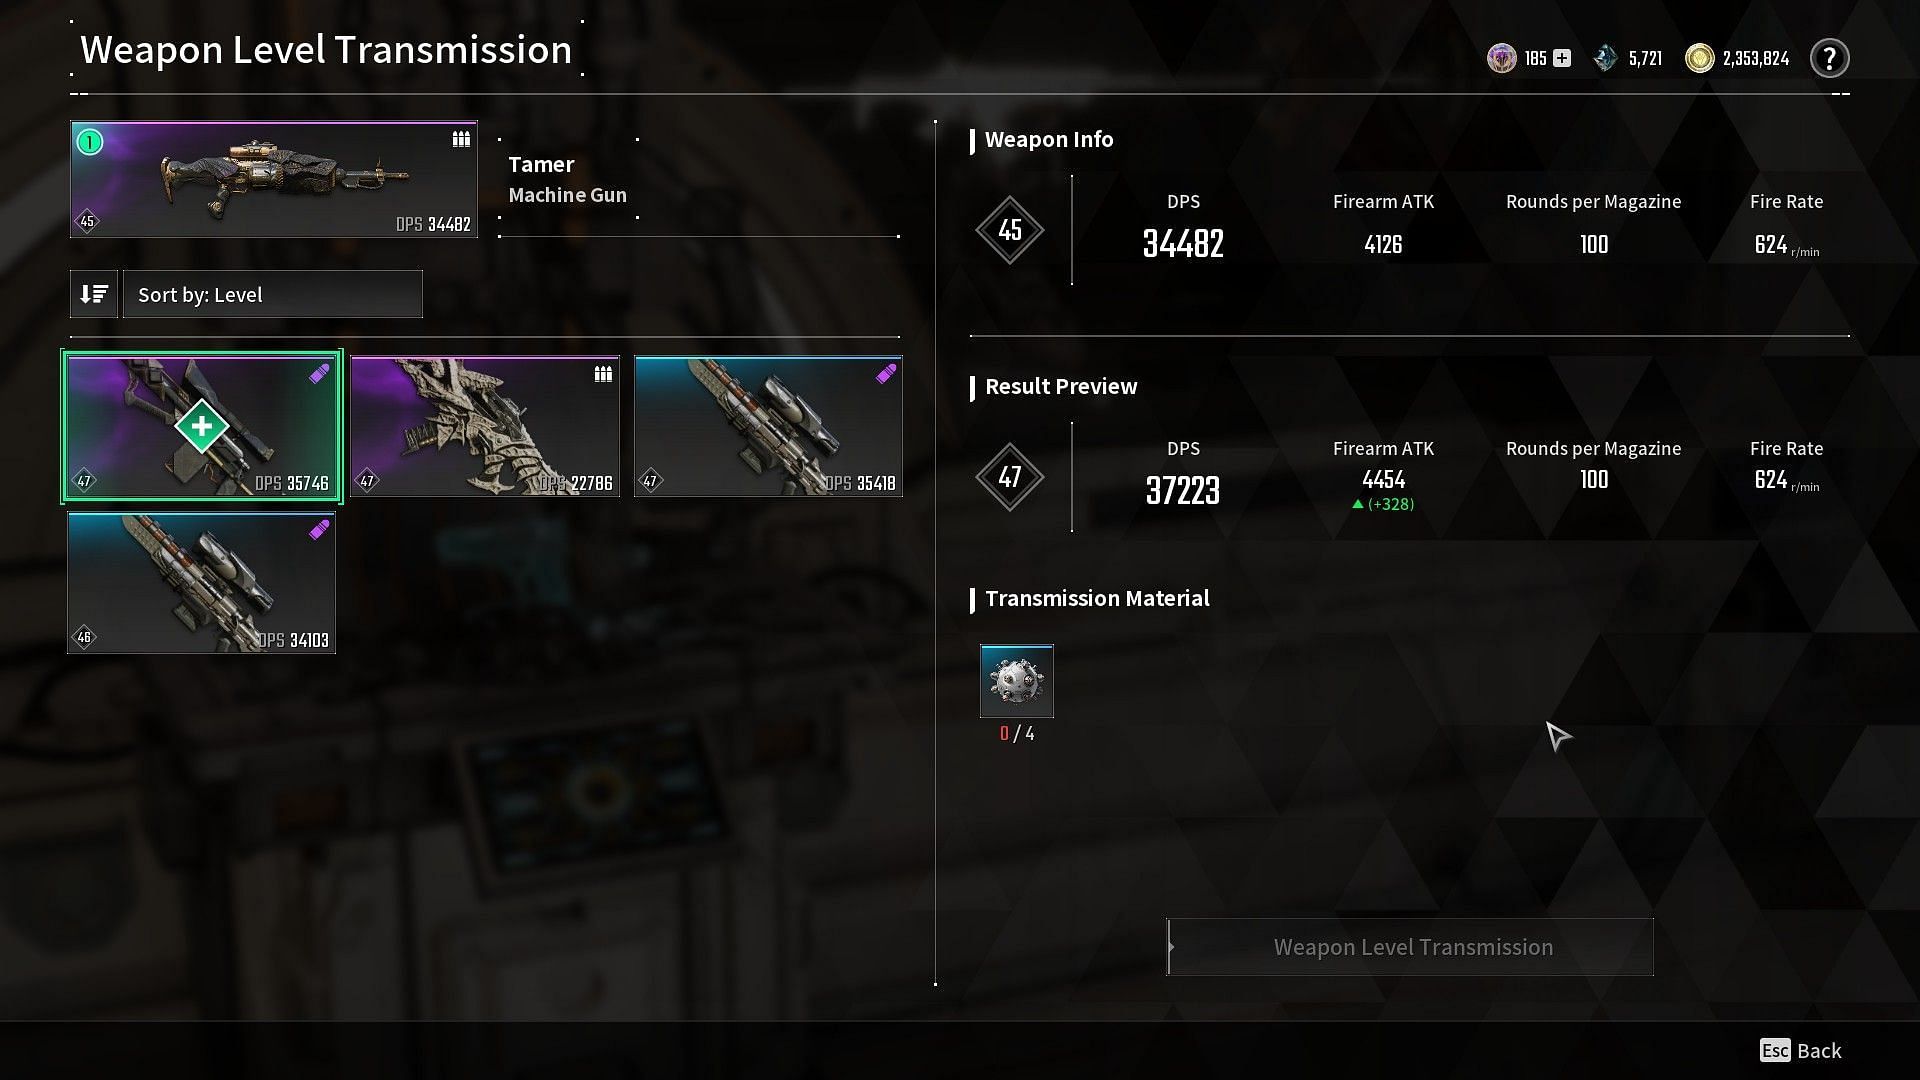Expand the Result Preview panel

[1062, 385]
